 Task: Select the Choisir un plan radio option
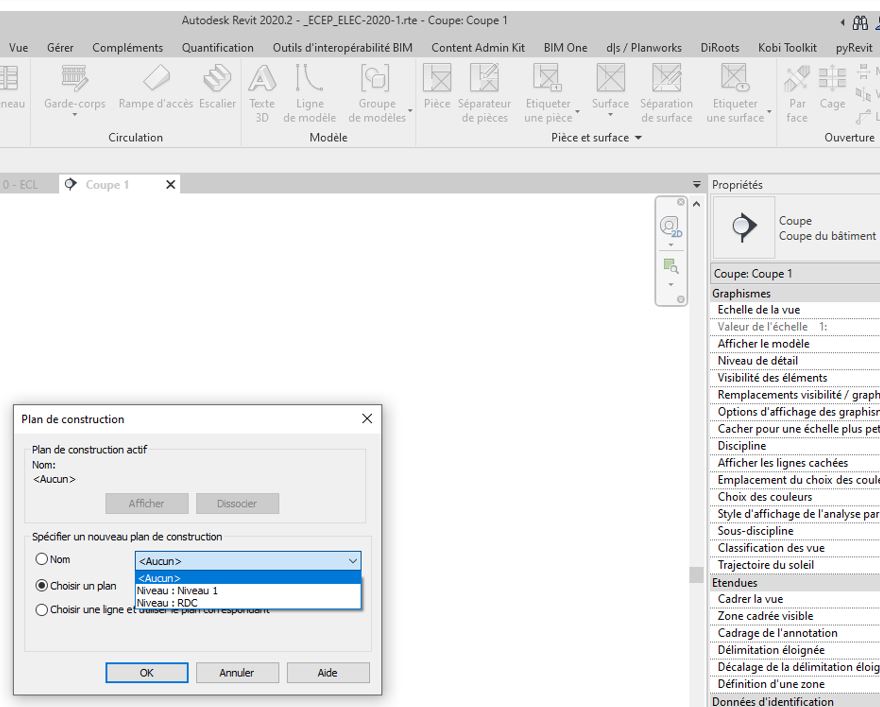(42, 585)
